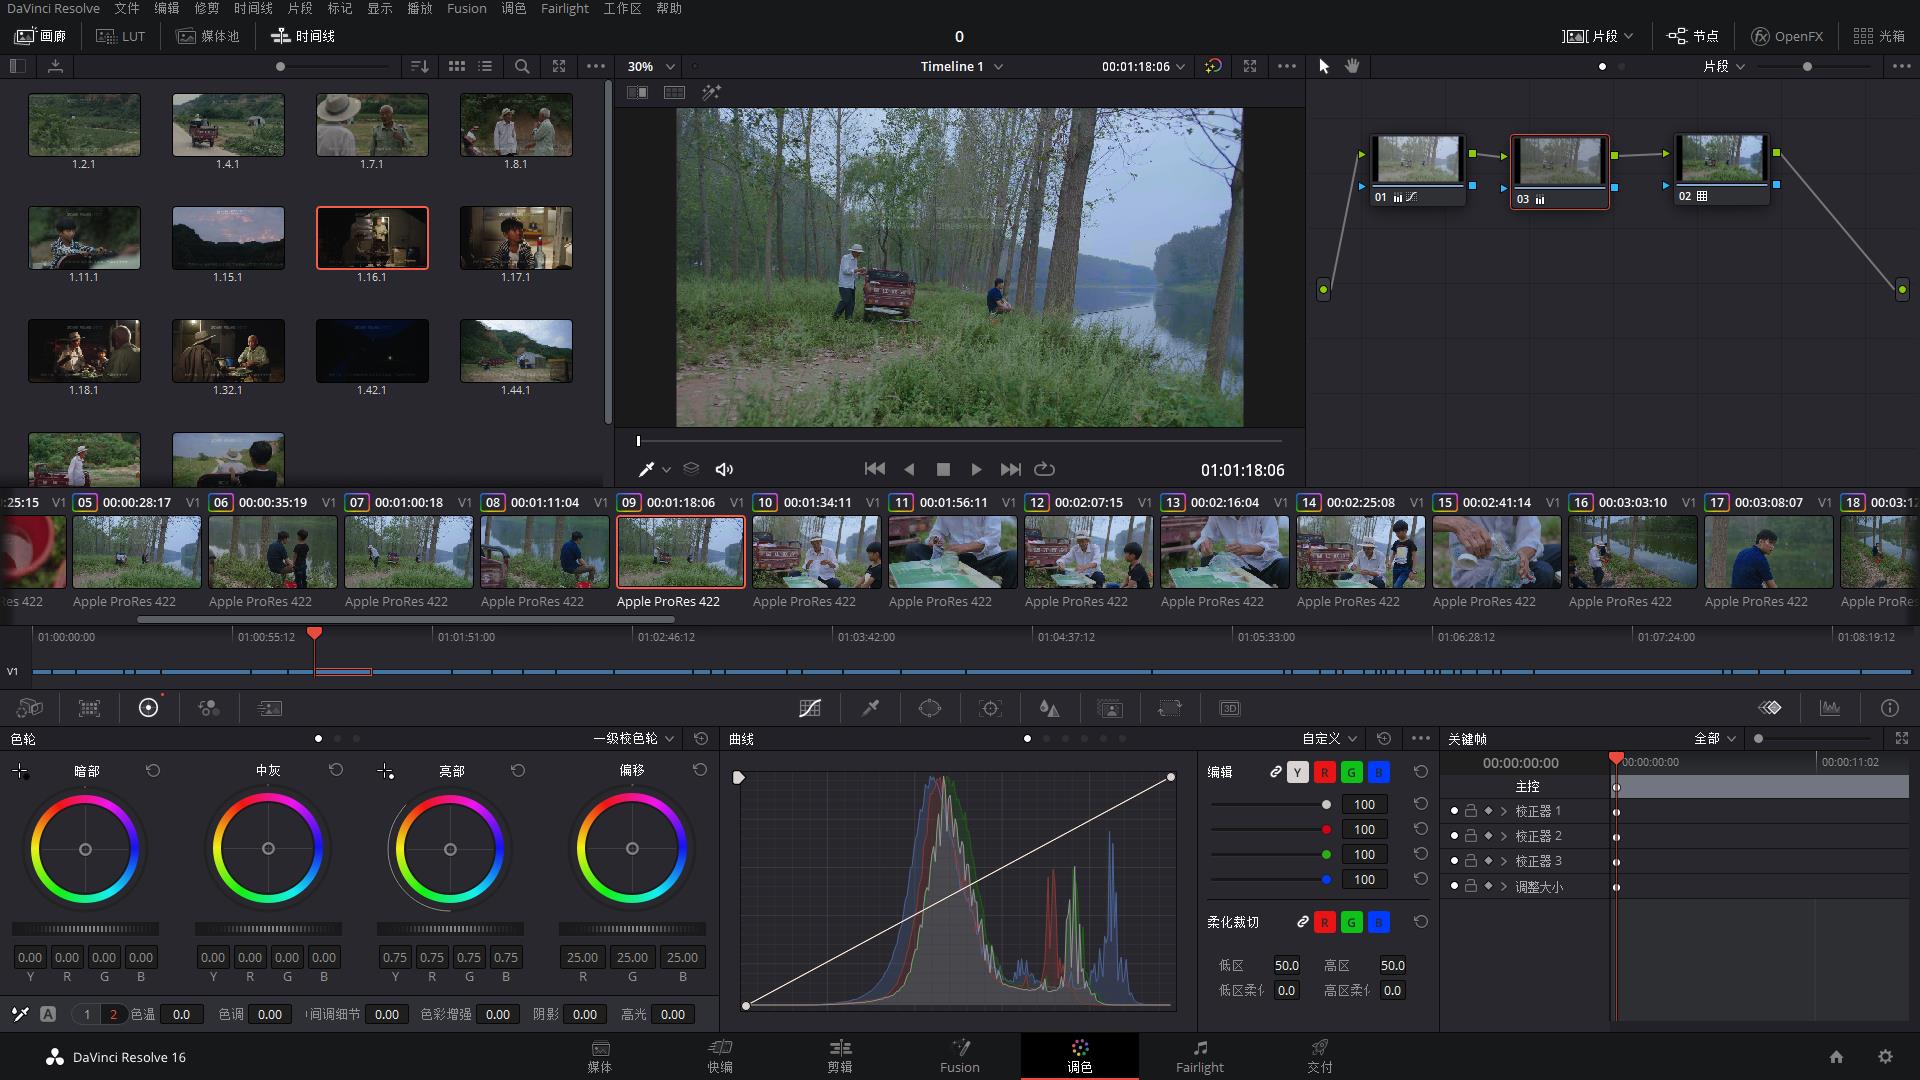Viewport: 1920px width, 1080px height.
Task: Open the gallery search icon
Action: coord(522,66)
